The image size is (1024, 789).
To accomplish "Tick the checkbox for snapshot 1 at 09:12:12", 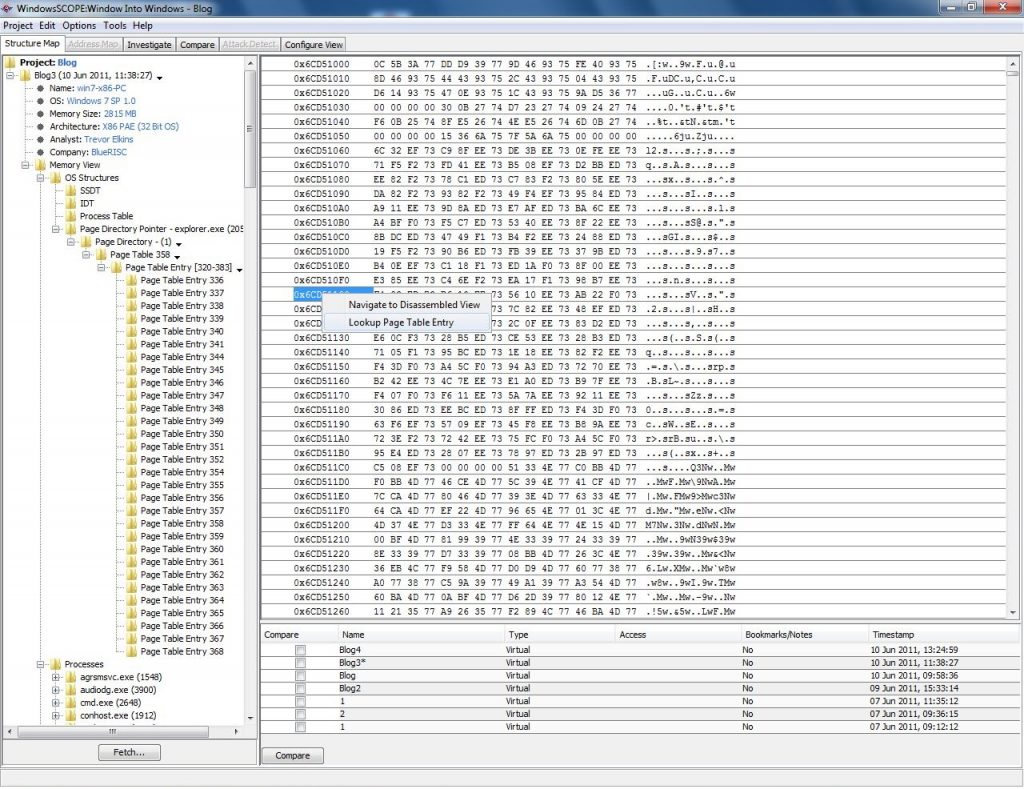I will (300, 727).
